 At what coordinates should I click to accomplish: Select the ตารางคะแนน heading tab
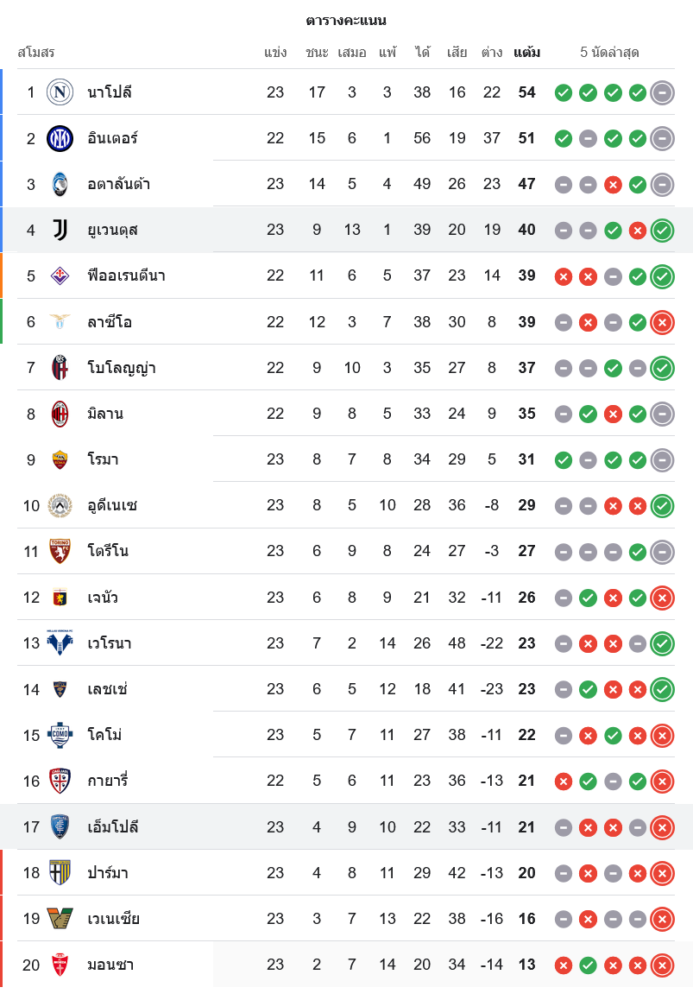click(346, 20)
